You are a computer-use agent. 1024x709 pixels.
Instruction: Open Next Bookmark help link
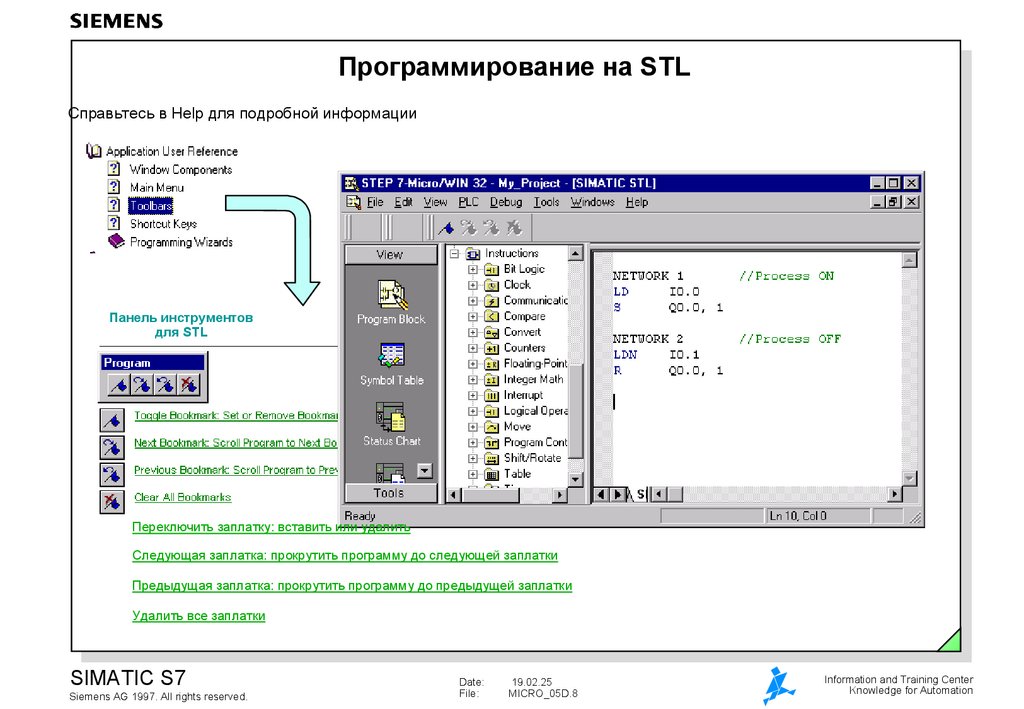click(x=235, y=443)
